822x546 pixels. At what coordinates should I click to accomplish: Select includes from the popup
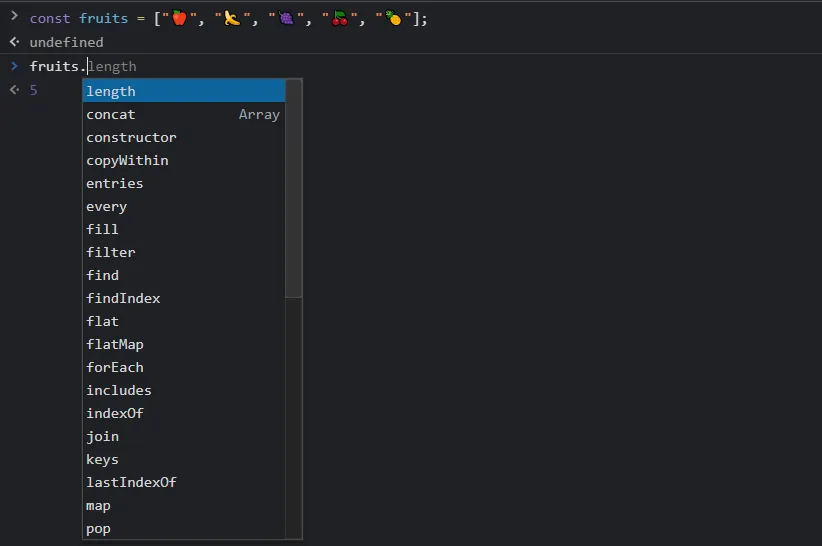coord(183,390)
